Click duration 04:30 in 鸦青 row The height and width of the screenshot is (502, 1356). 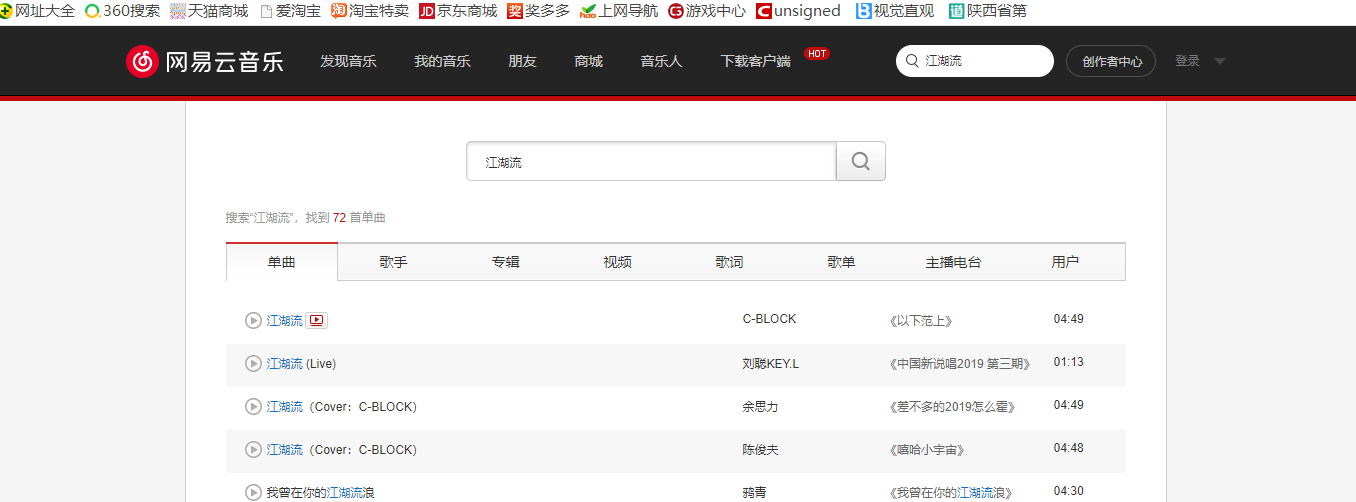click(1068, 491)
